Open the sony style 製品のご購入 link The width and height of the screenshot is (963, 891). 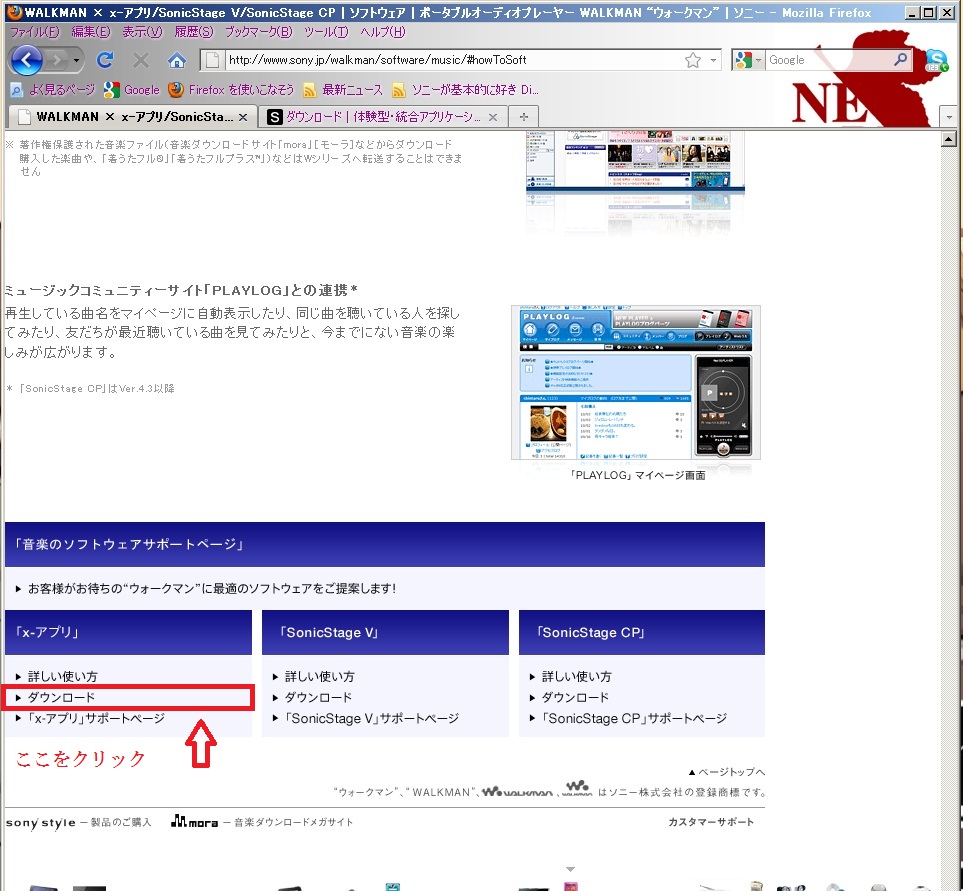tap(79, 822)
